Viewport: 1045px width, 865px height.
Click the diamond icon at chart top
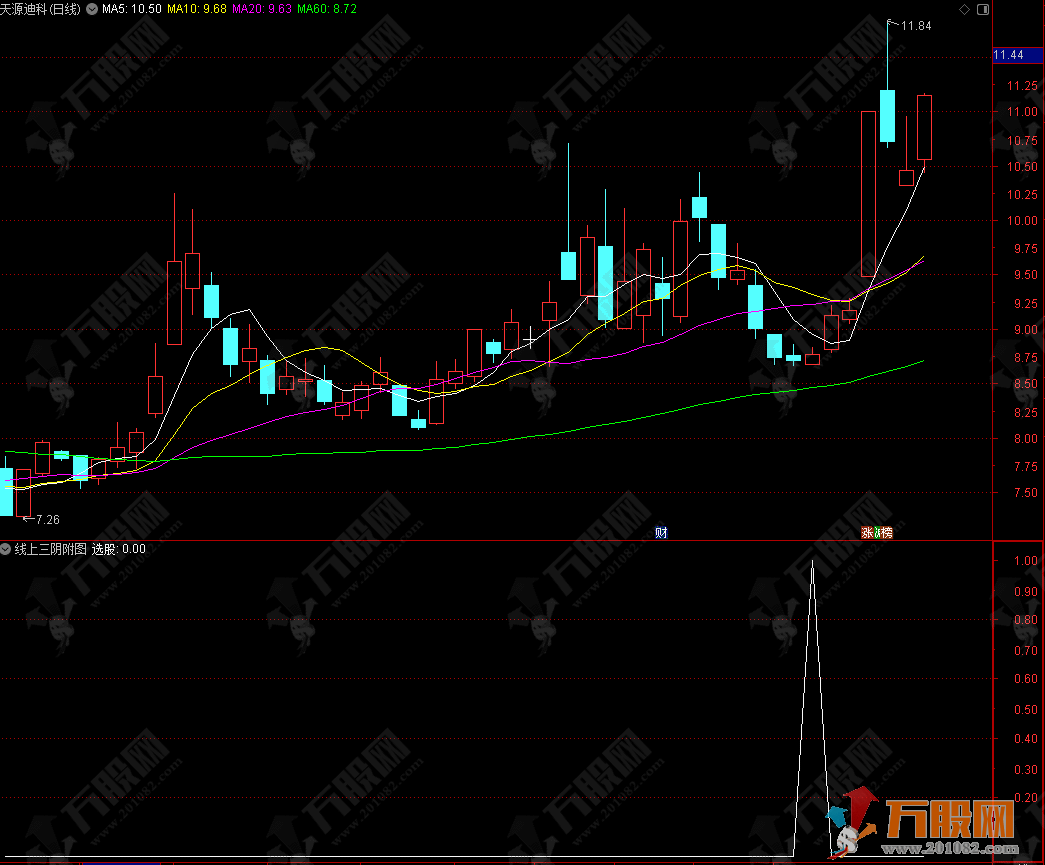(x=964, y=9)
